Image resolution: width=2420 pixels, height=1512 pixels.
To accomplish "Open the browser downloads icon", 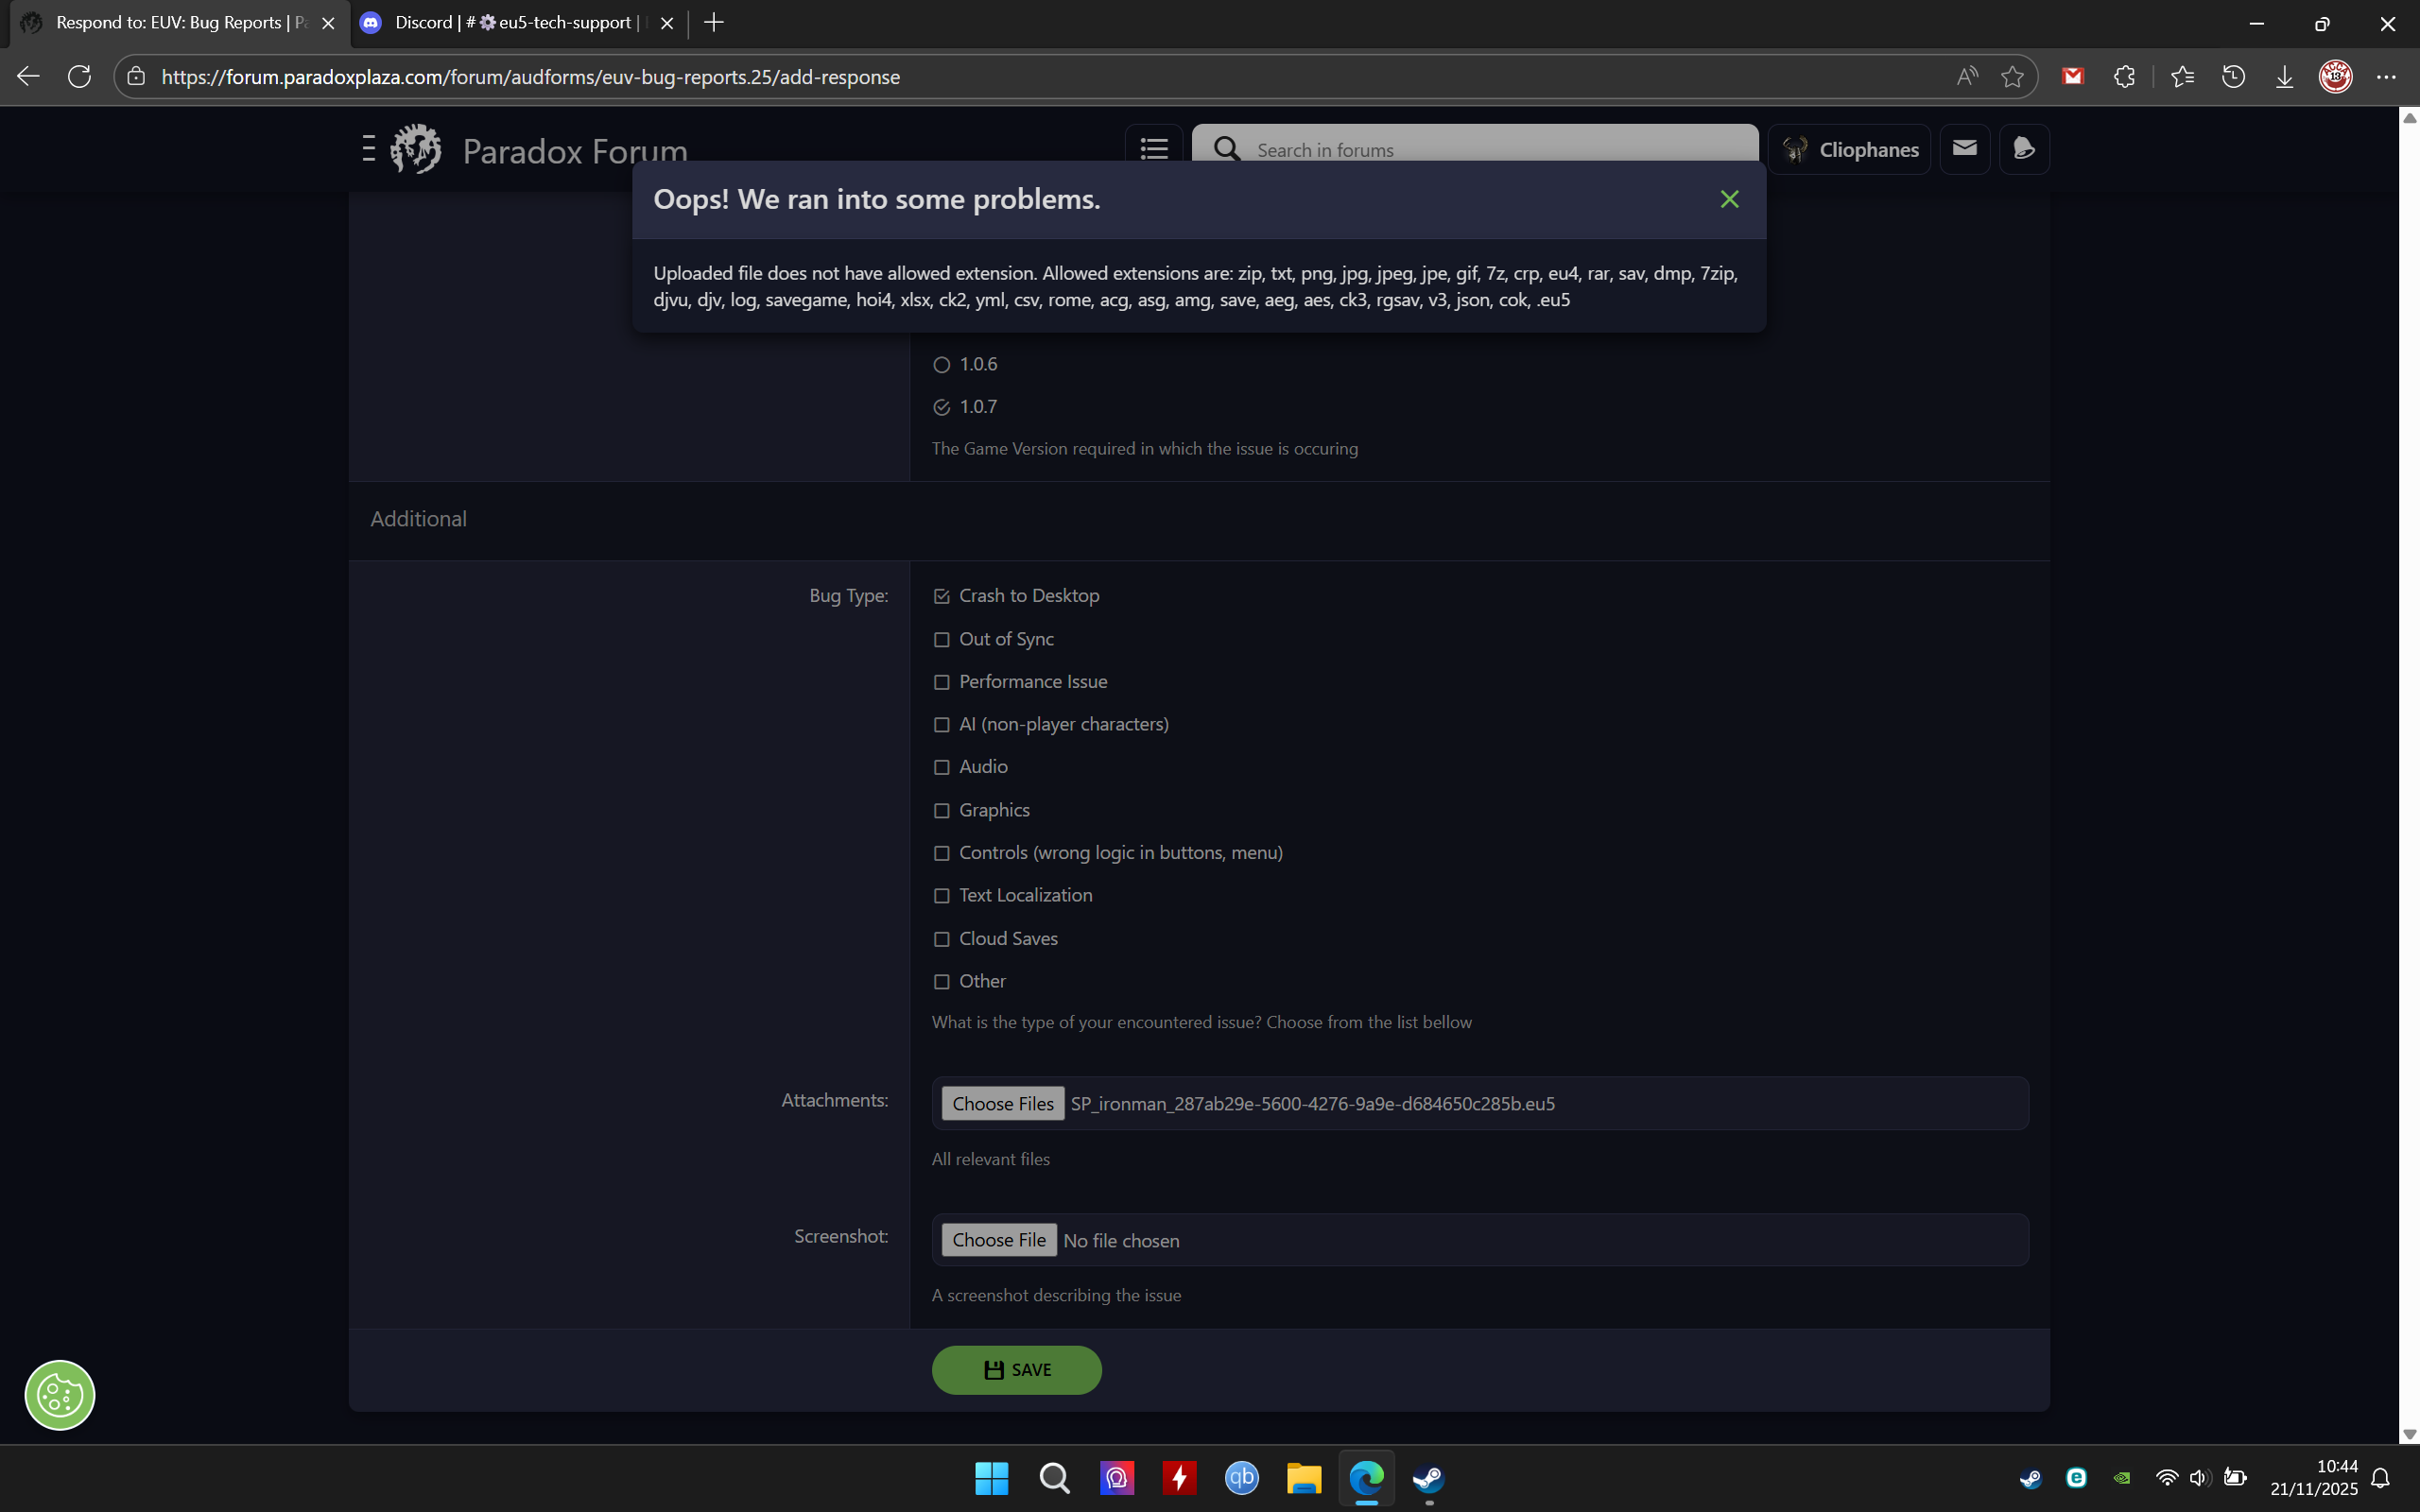I will (x=2284, y=76).
